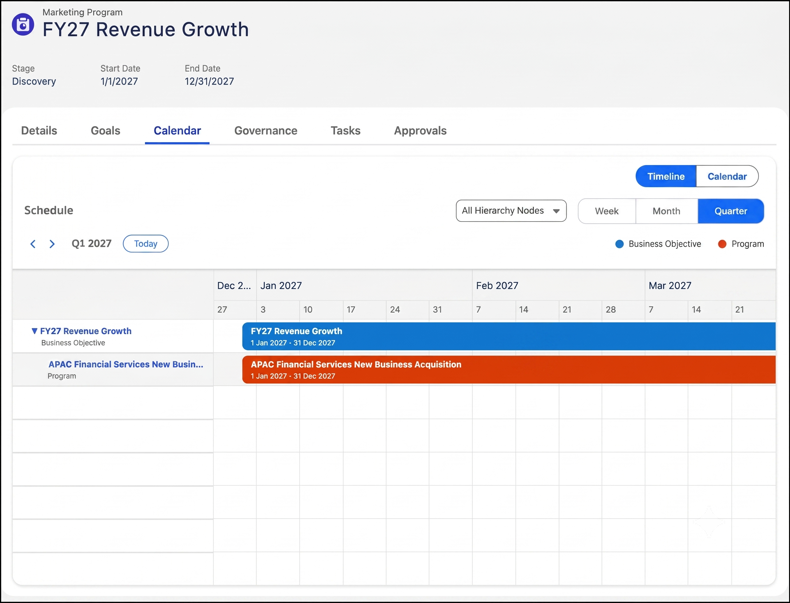Click the FY27 Revenue Growth page title
790x603 pixels.
[146, 29]
